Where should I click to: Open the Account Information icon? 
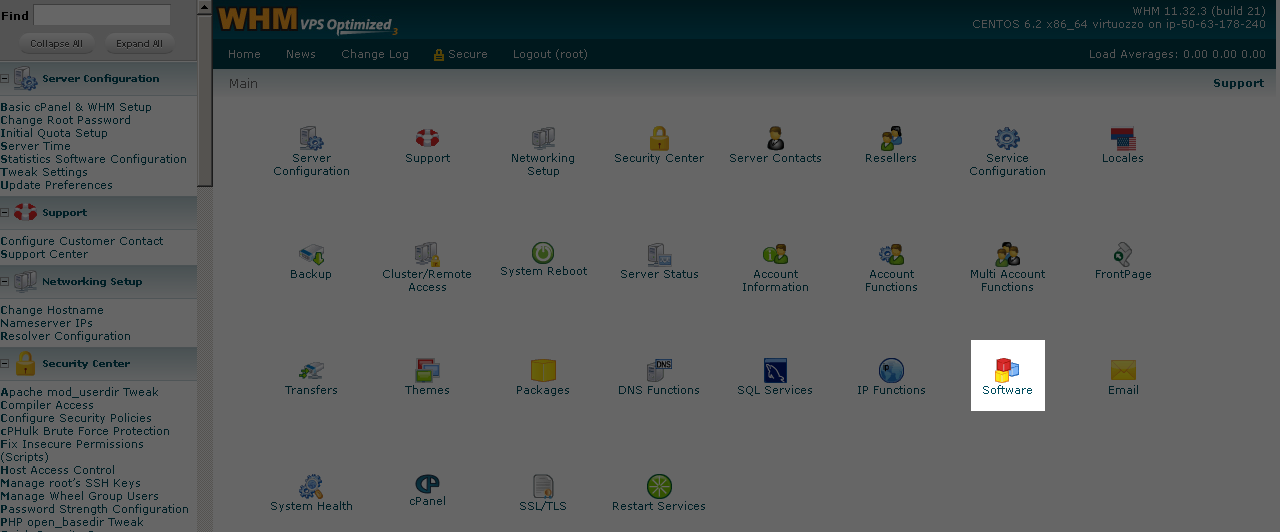pos(775,254)
